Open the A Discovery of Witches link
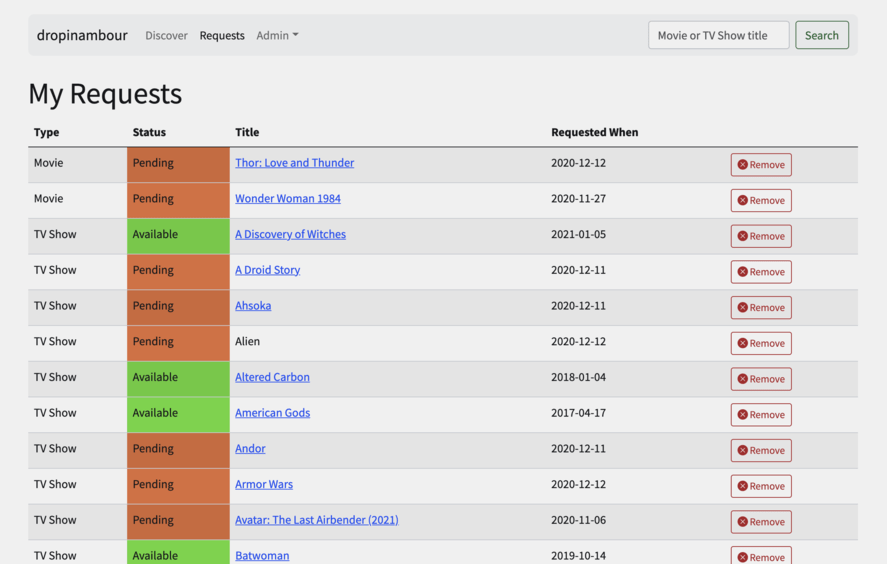 pyautogui.click(x=290, y=234)
